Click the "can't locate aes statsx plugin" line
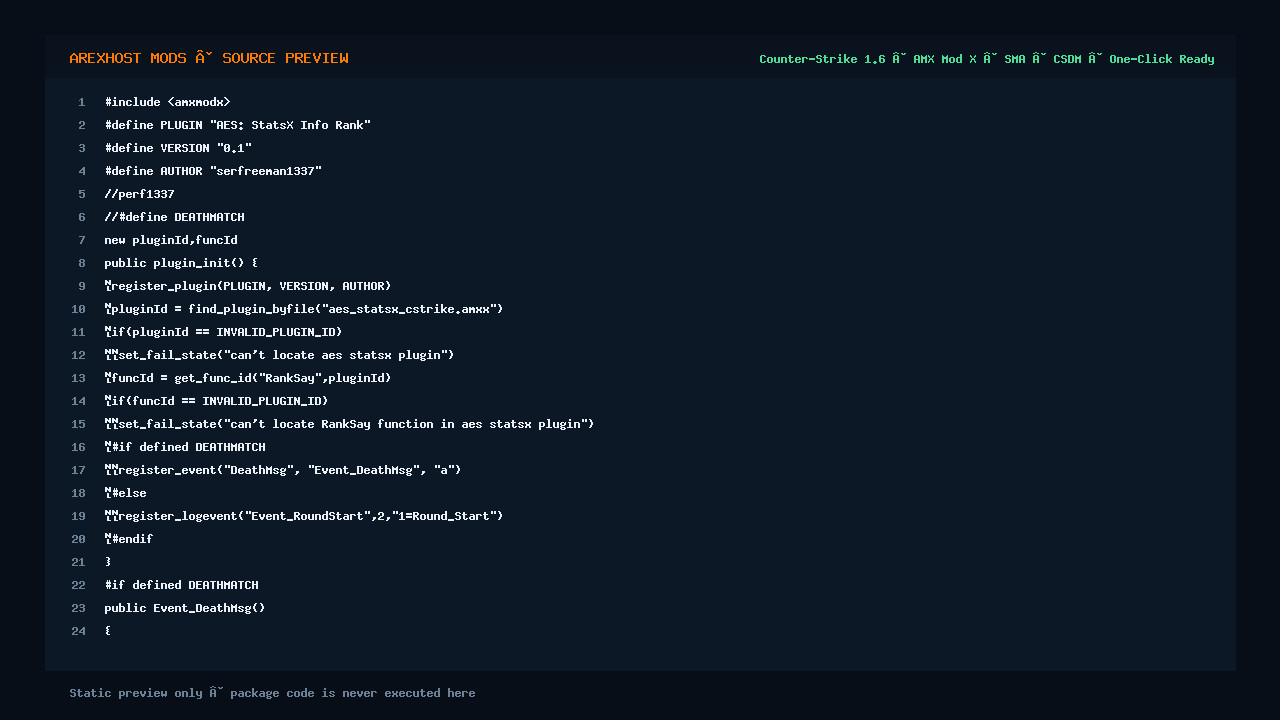1280x720 pixels. [279, 355]
